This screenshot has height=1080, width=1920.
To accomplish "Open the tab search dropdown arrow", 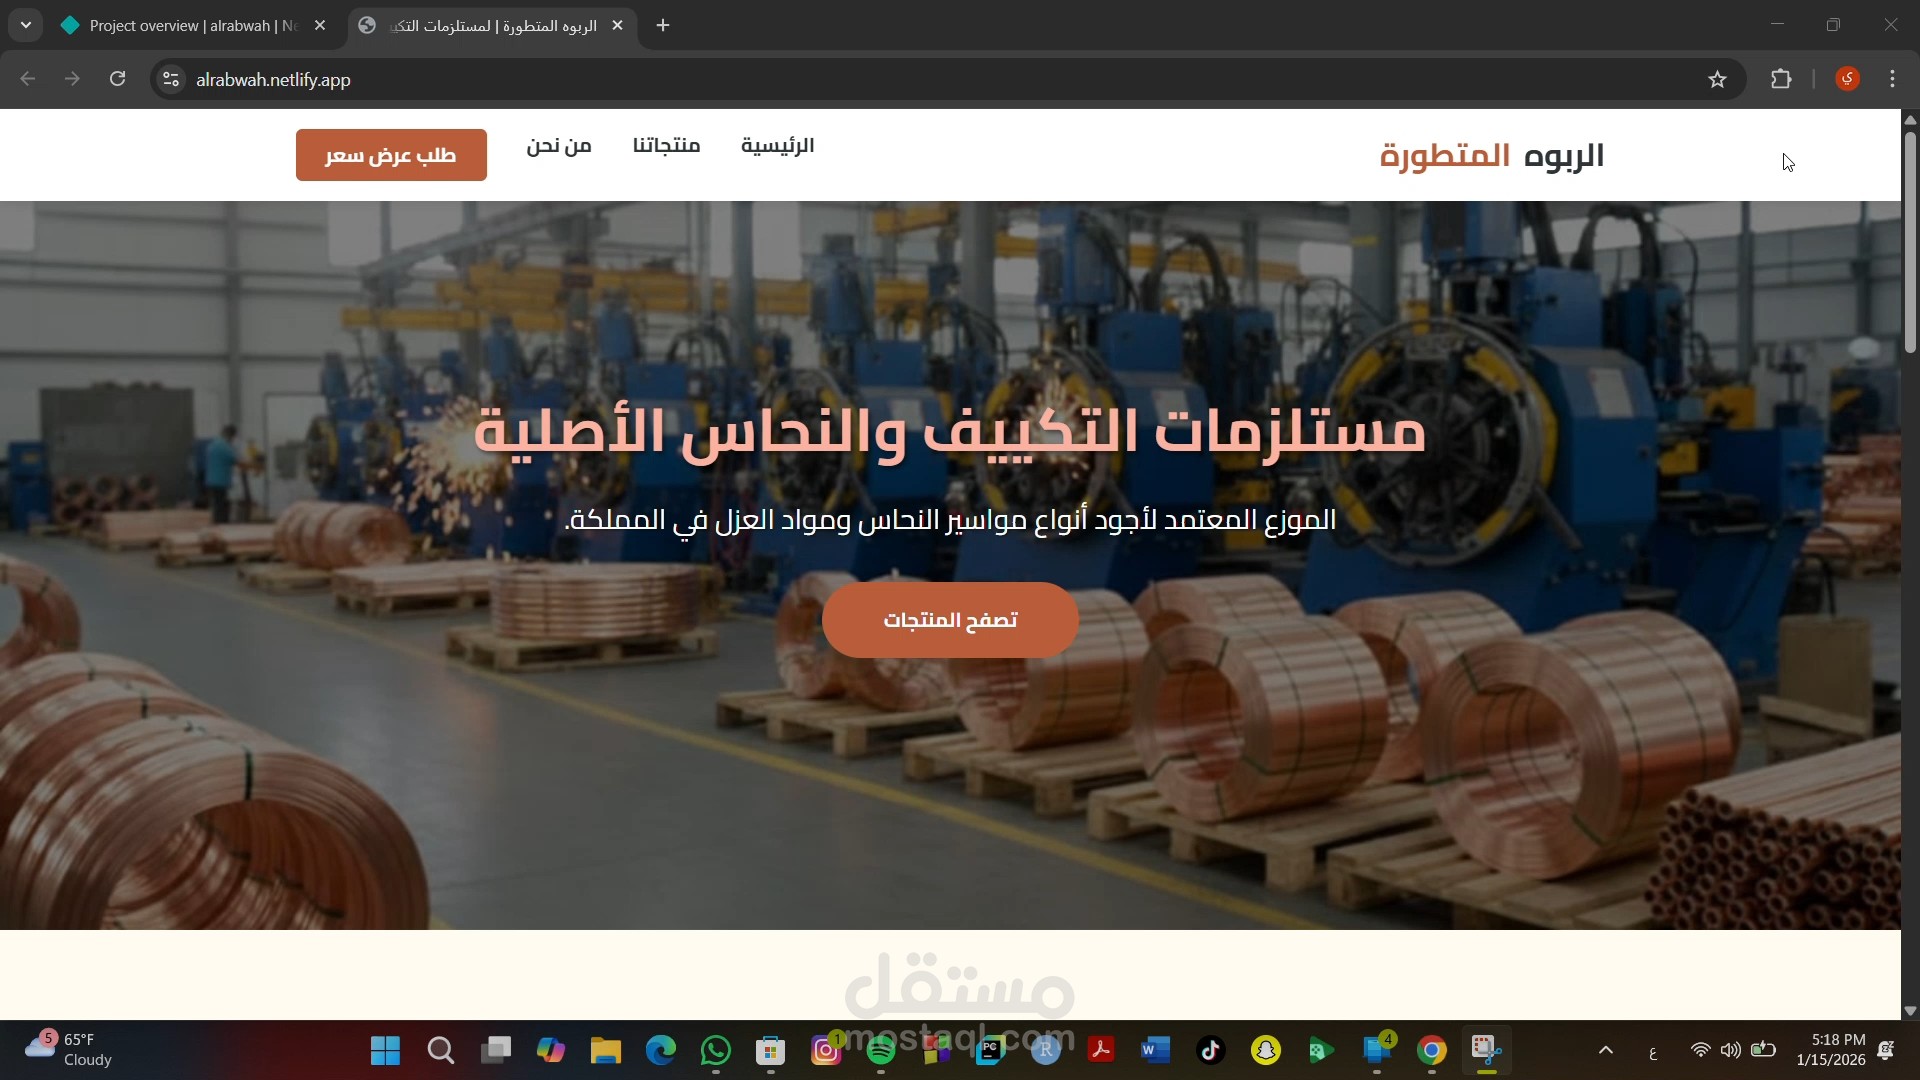I will (25, 25).
